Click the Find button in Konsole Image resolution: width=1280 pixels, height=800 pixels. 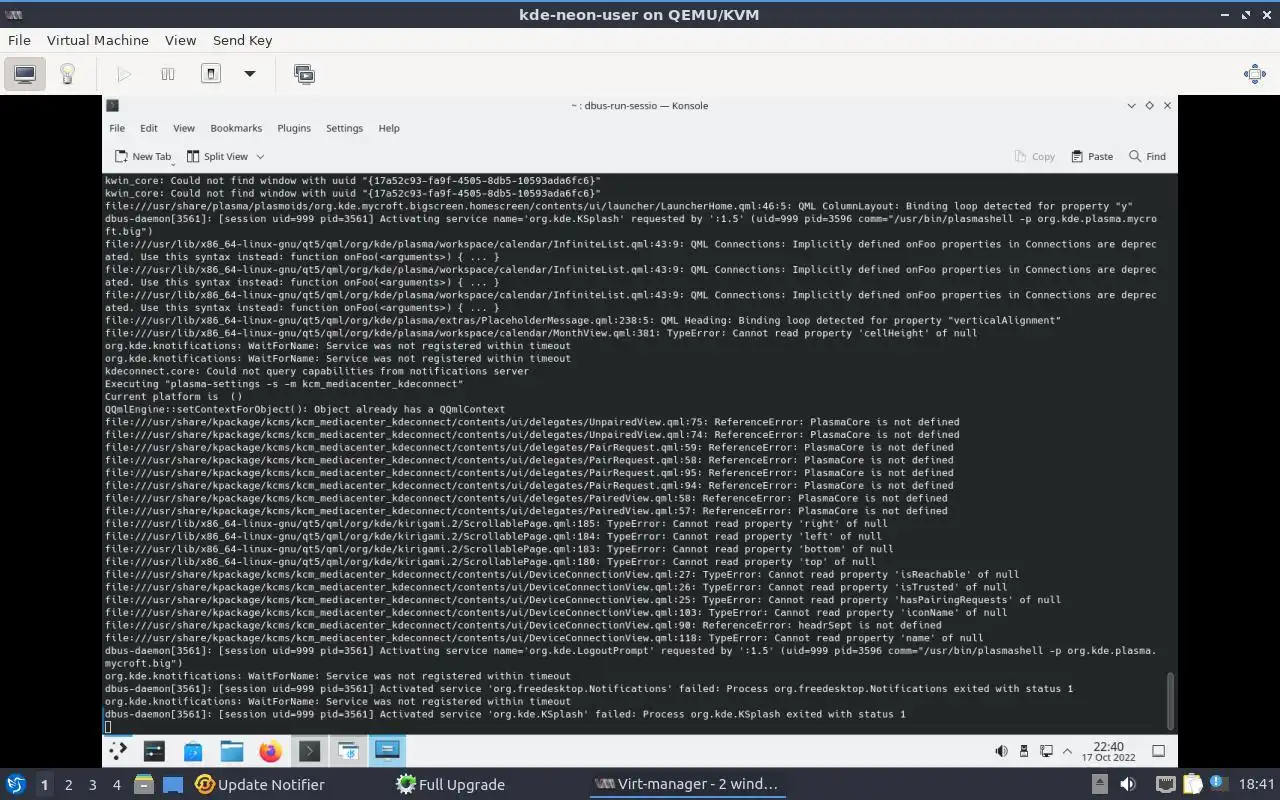[x=1147, y=156]
